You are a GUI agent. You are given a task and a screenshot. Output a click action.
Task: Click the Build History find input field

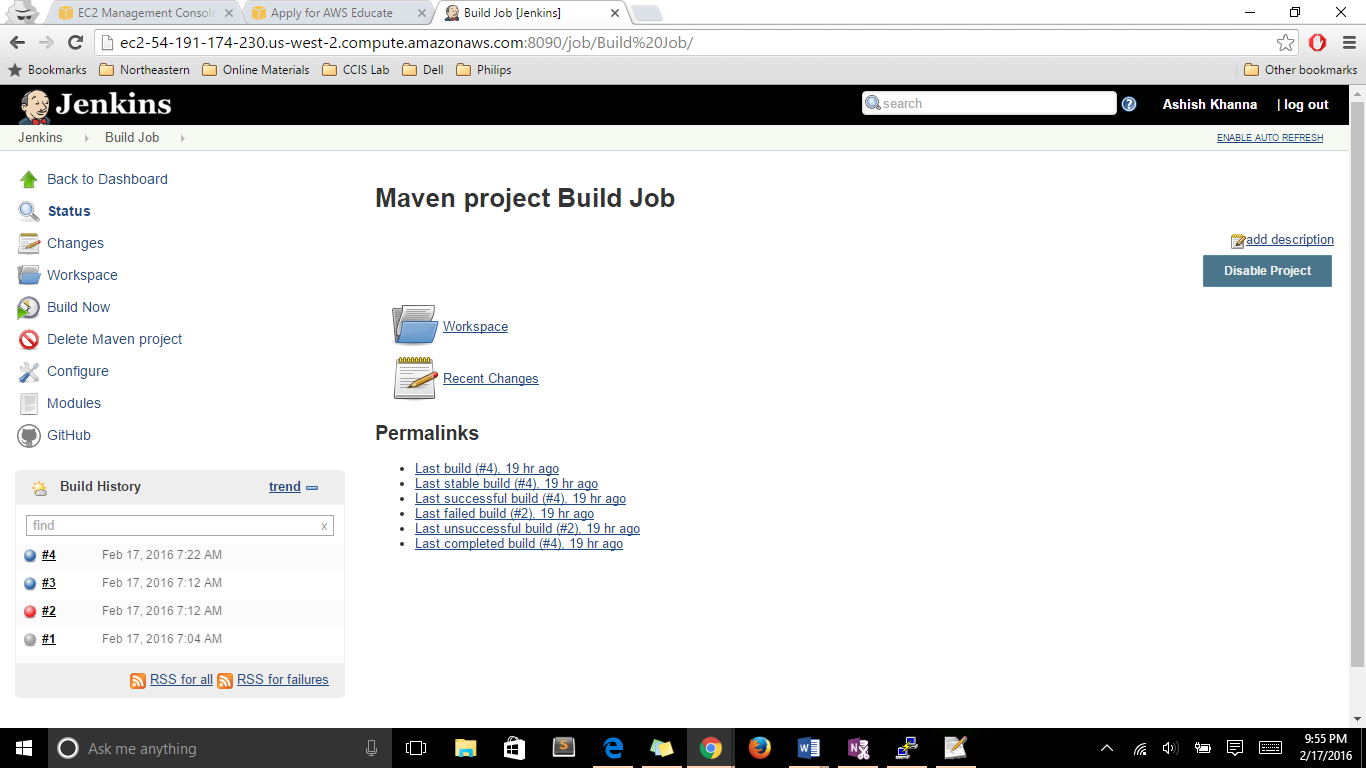pyautogui.click(x=175, y=526)
